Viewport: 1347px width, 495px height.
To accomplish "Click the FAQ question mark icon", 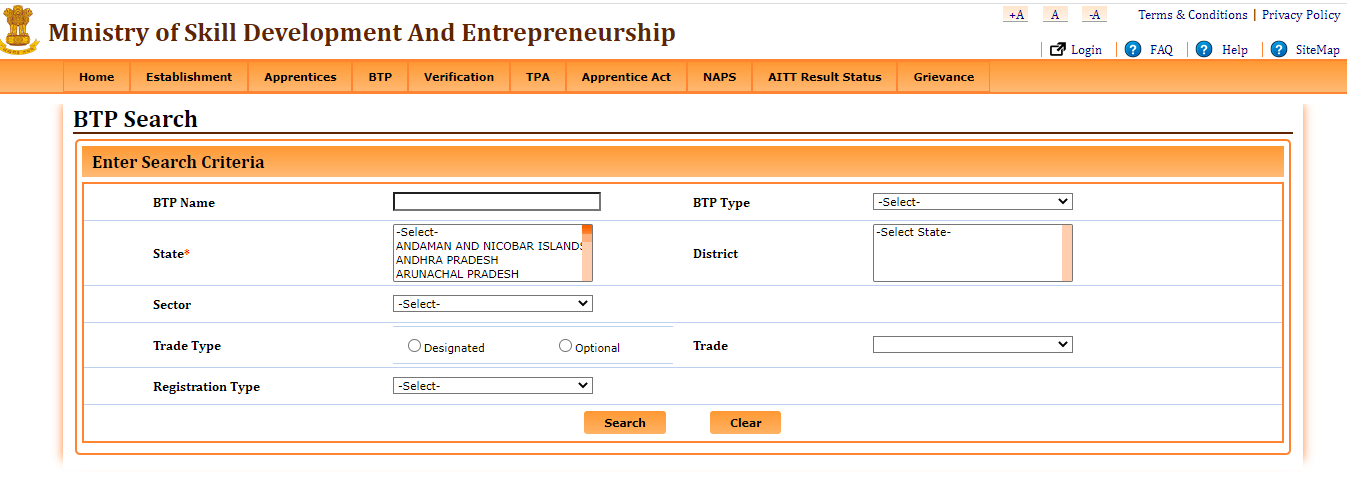I will click(x=1133, y=49).
